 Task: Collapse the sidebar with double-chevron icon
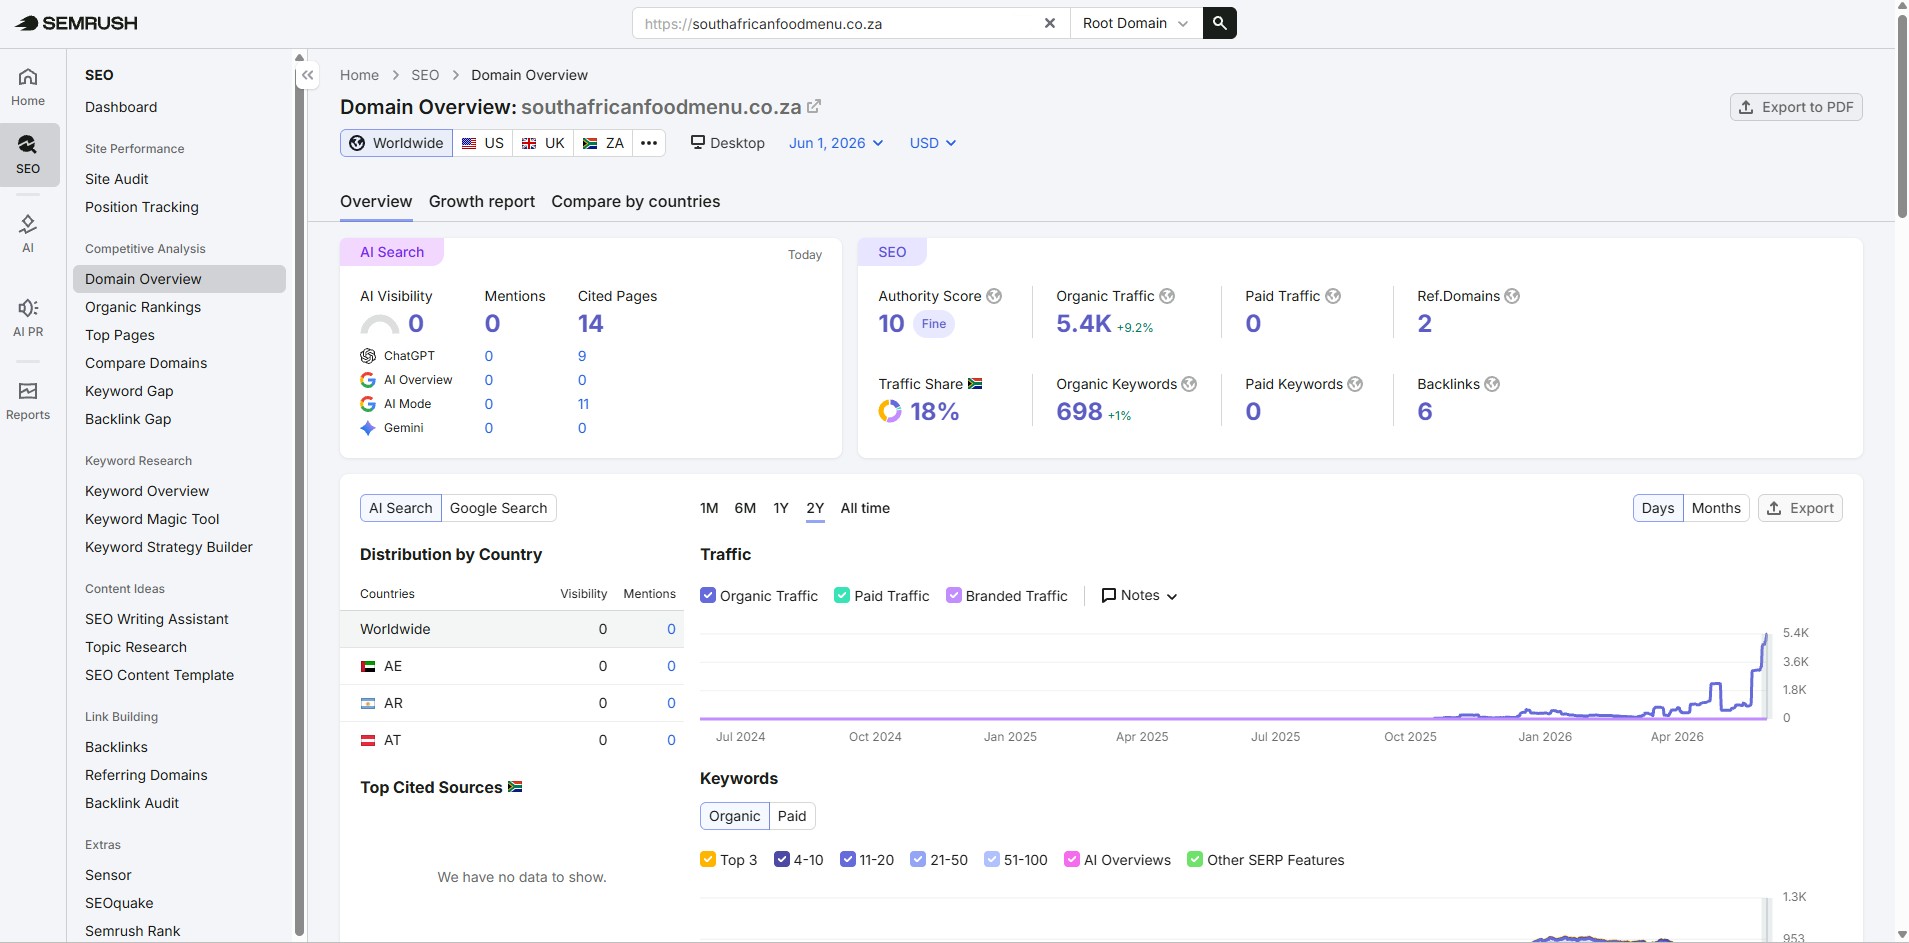point(308,75)
